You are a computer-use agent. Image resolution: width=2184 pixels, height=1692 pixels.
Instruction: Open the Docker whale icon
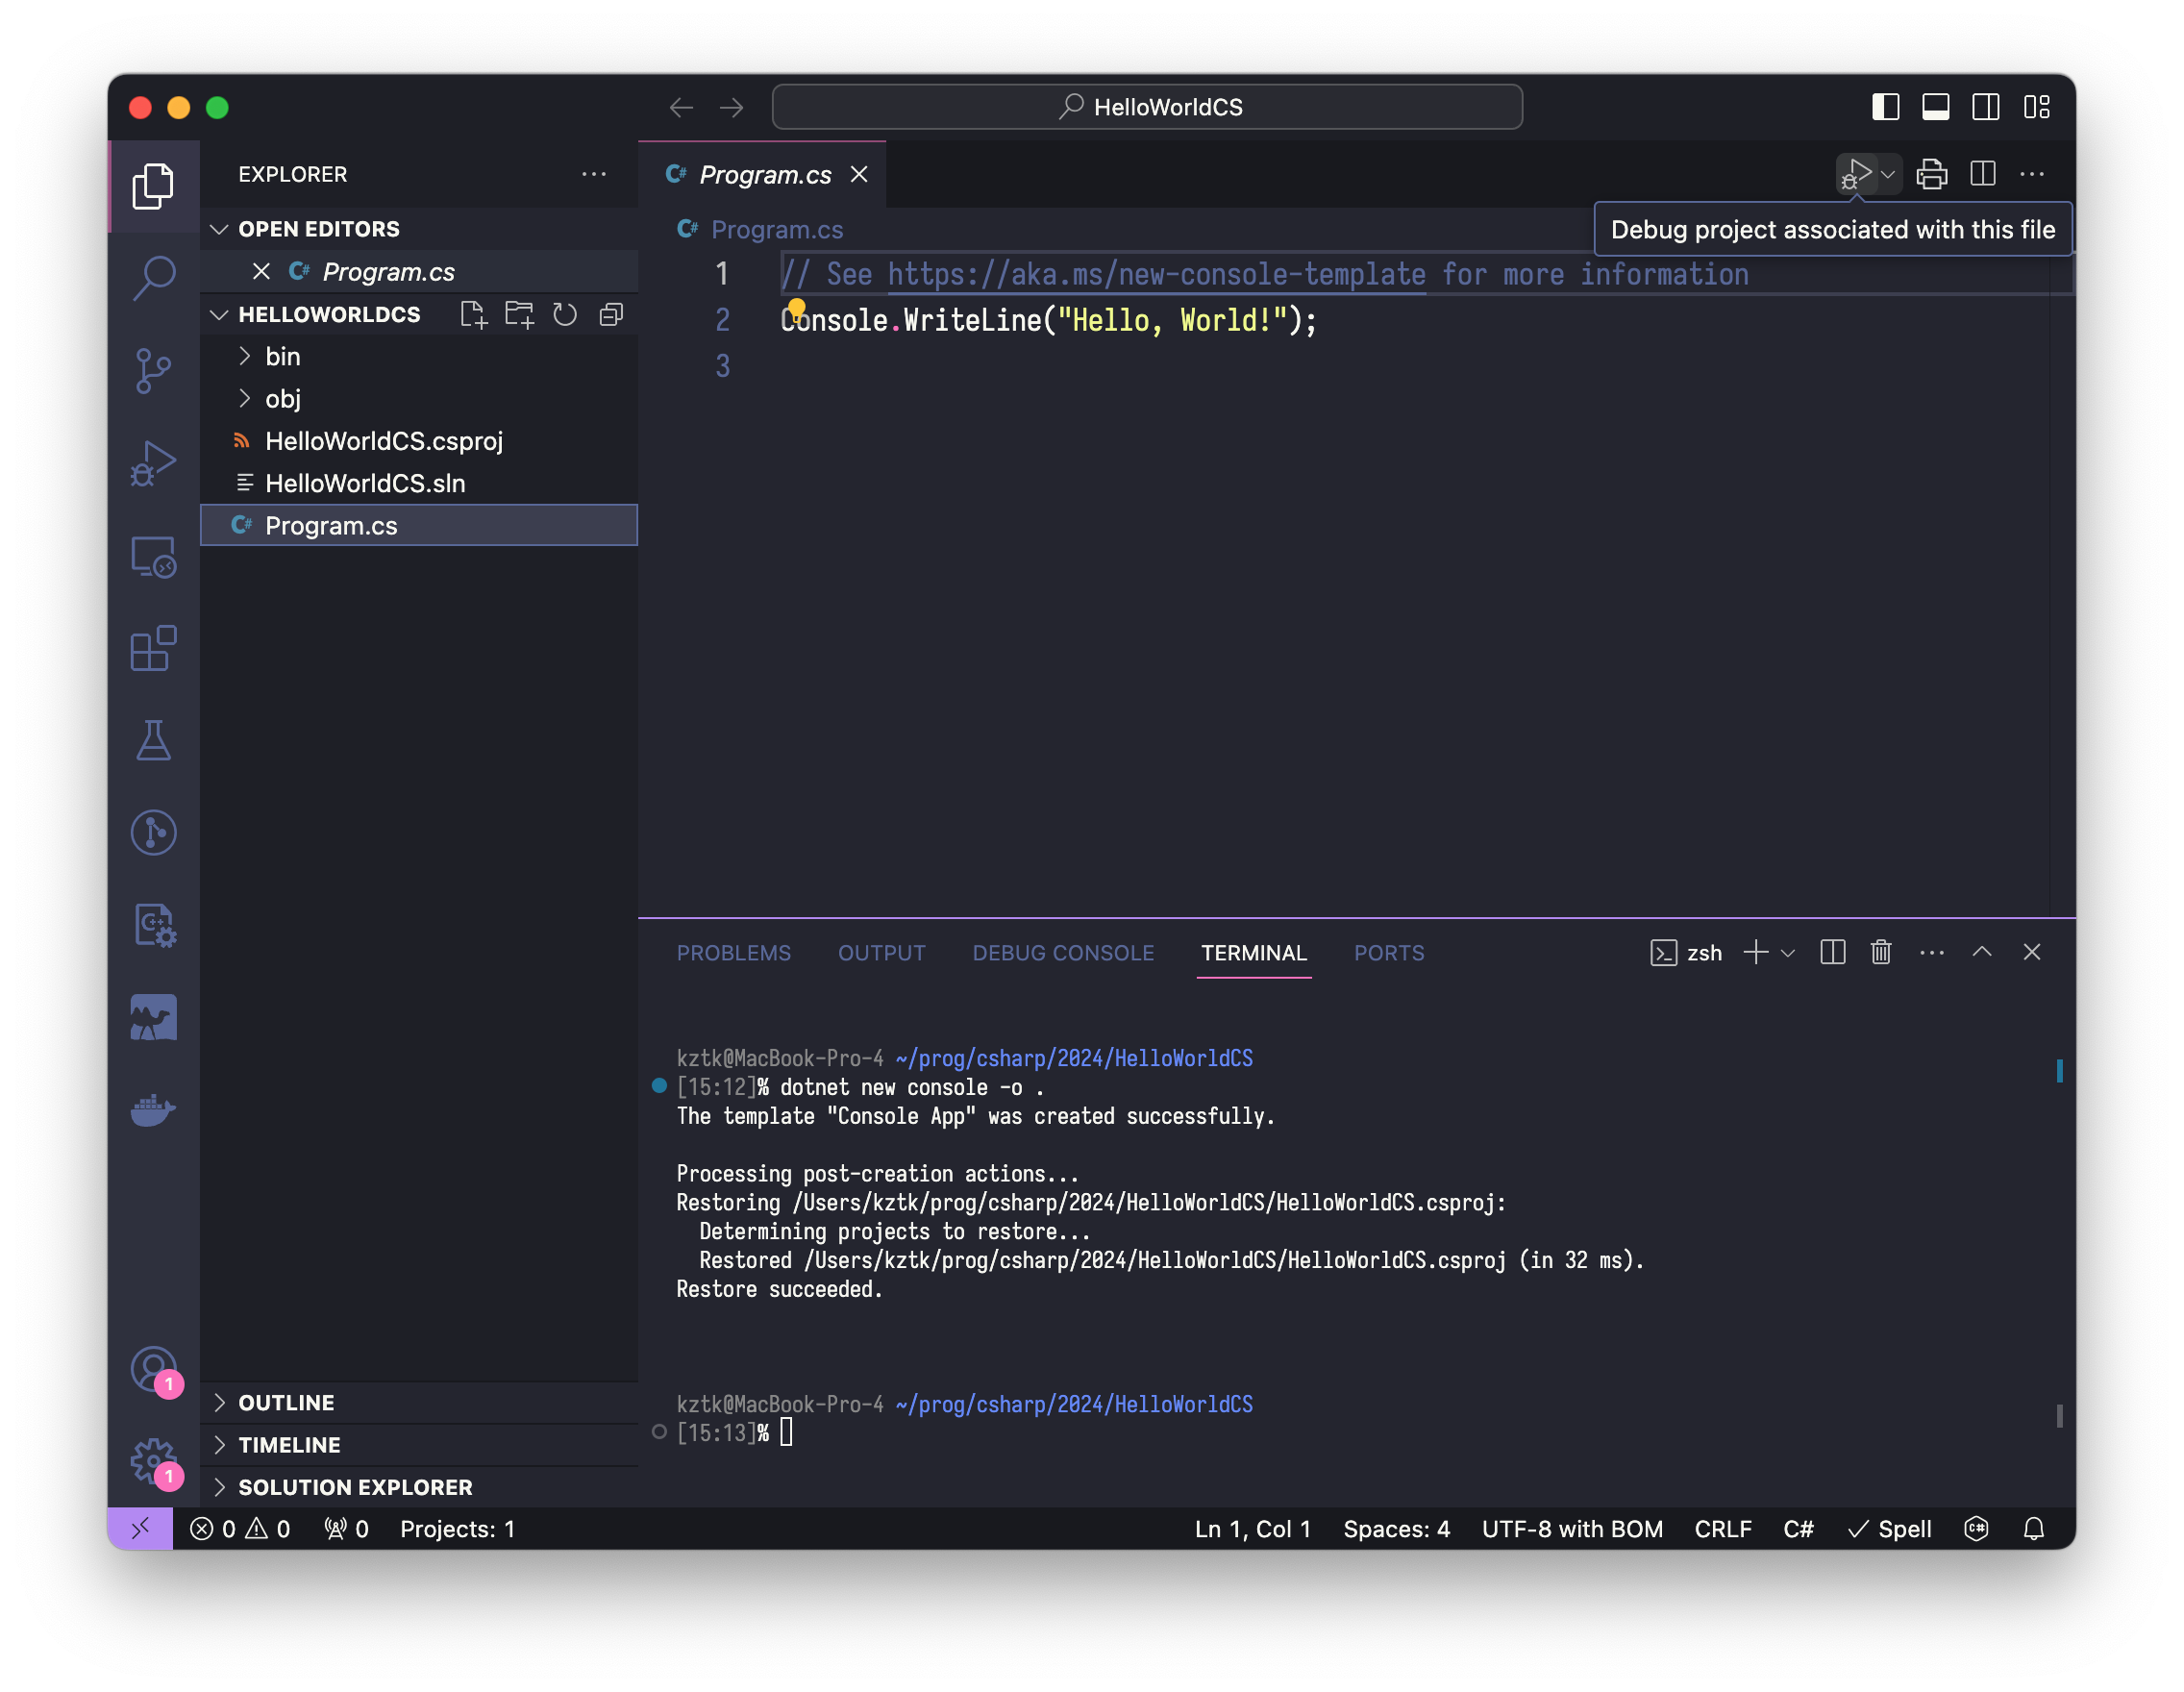point(153,1109)
